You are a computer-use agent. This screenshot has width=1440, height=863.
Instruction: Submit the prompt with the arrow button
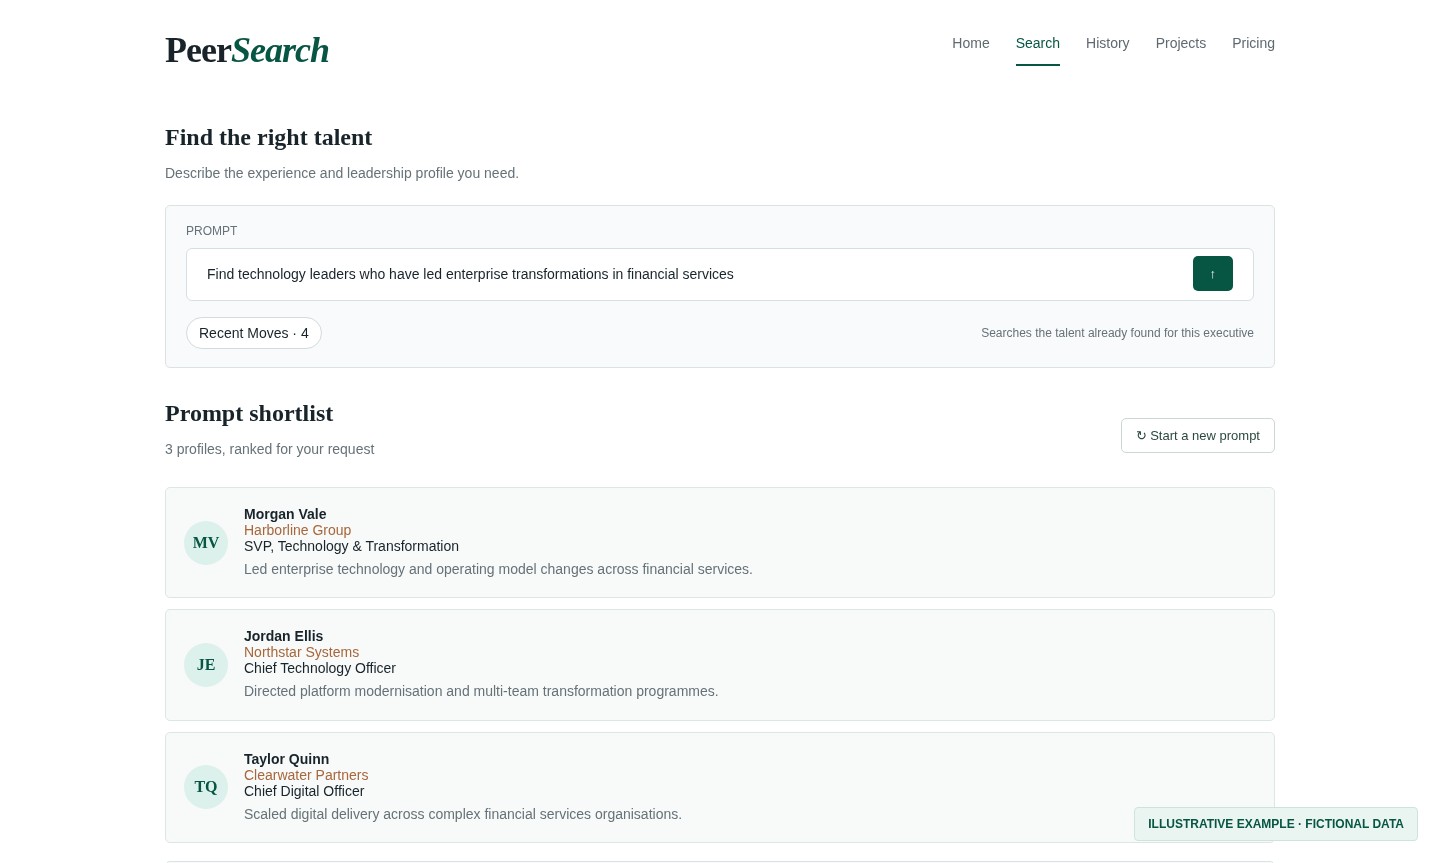[1212, 274]
